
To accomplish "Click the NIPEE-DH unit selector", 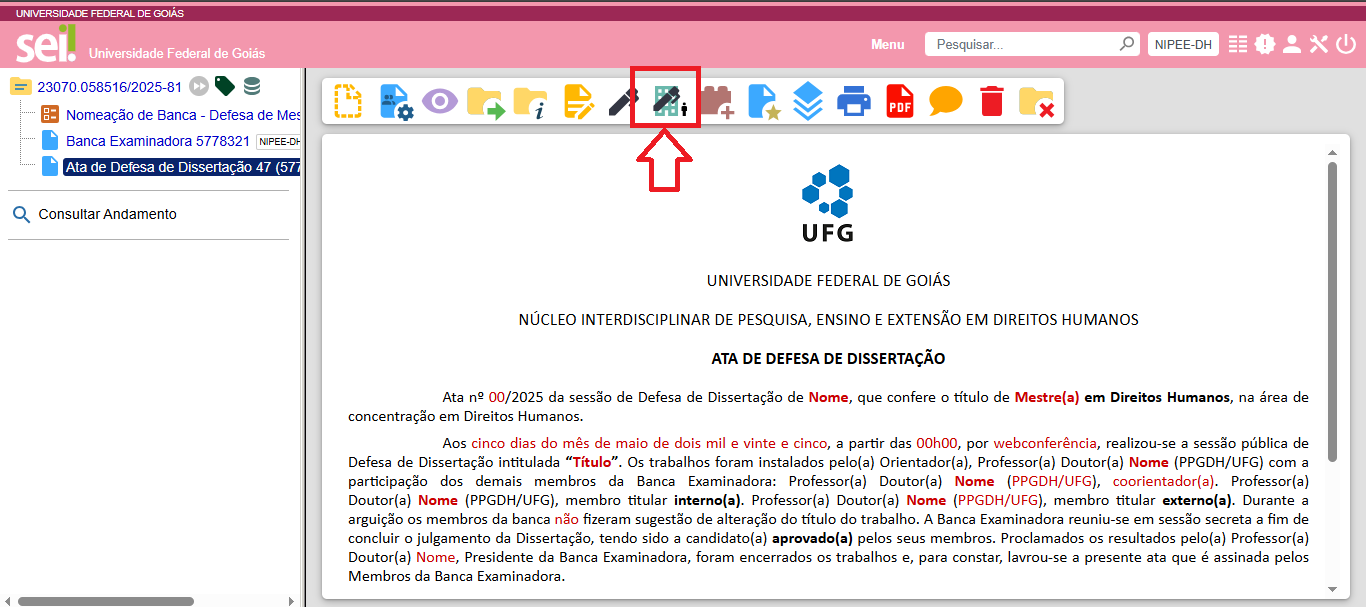I will (x=1183, y=44).
